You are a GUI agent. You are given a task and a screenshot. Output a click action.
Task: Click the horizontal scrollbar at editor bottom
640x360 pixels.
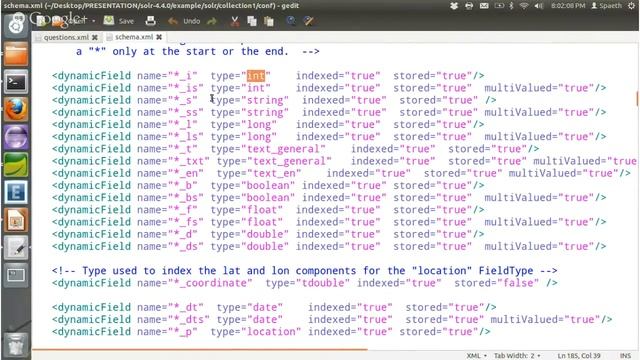[200, 349]
